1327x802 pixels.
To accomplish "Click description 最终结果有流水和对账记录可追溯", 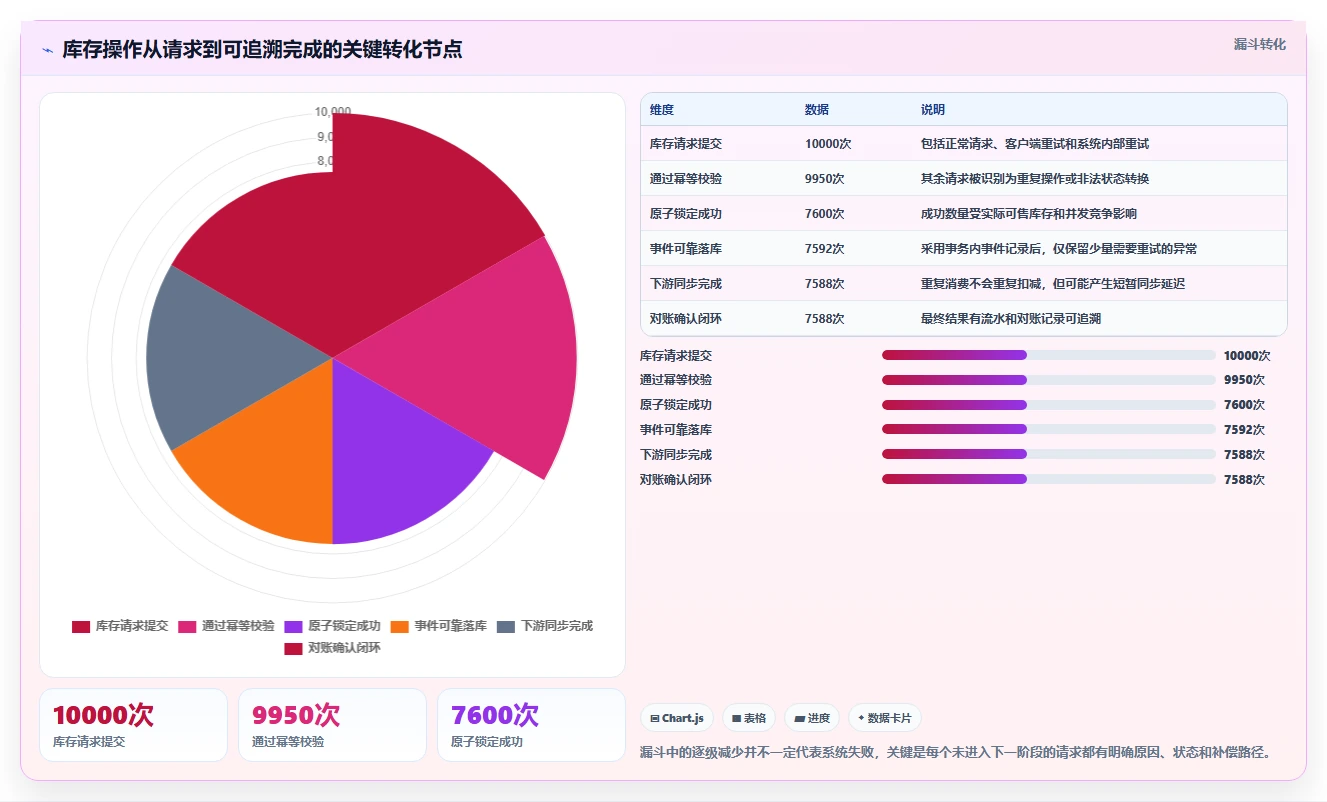I will click(x=1011, y=319).
